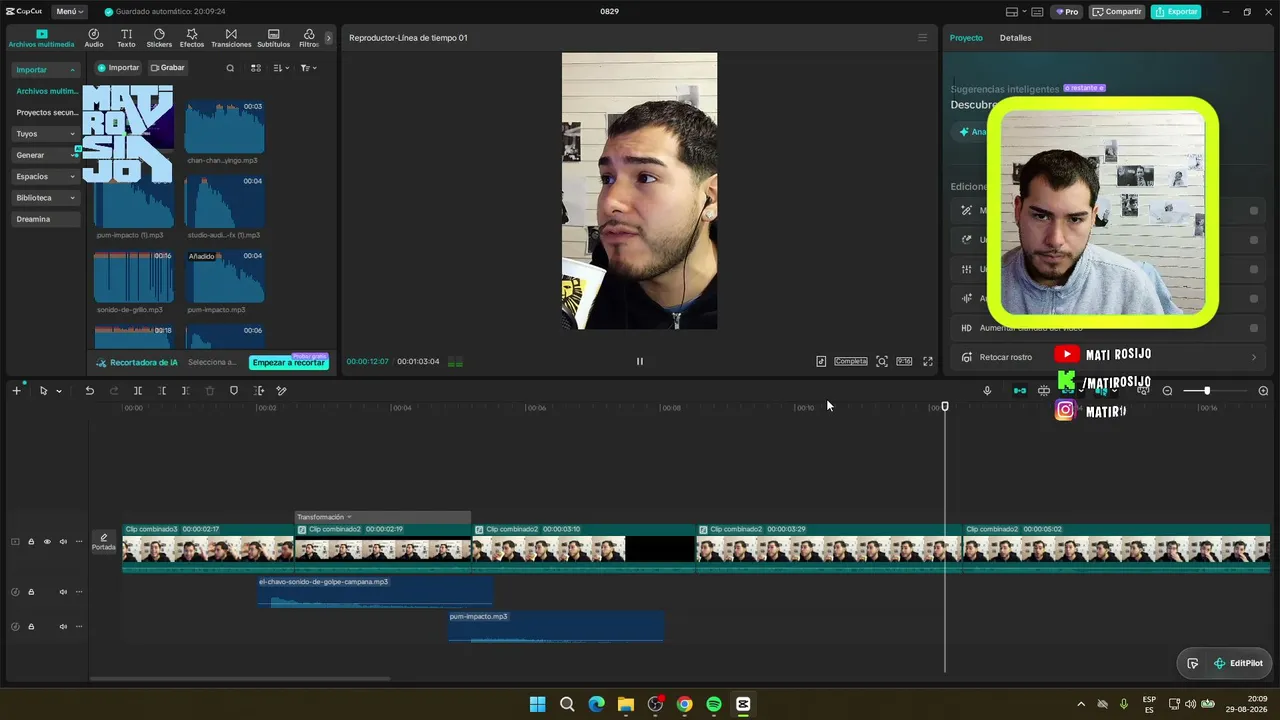Click the timeline add (plus) icon

coord(16,391)
